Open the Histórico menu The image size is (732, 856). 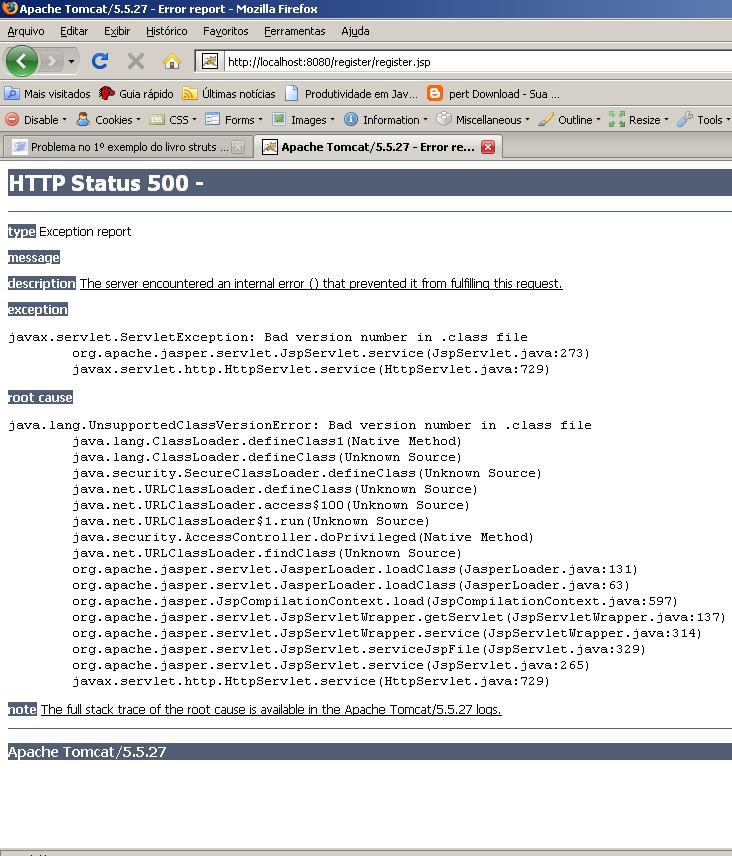pyautogui.click(x=166, y=31)
